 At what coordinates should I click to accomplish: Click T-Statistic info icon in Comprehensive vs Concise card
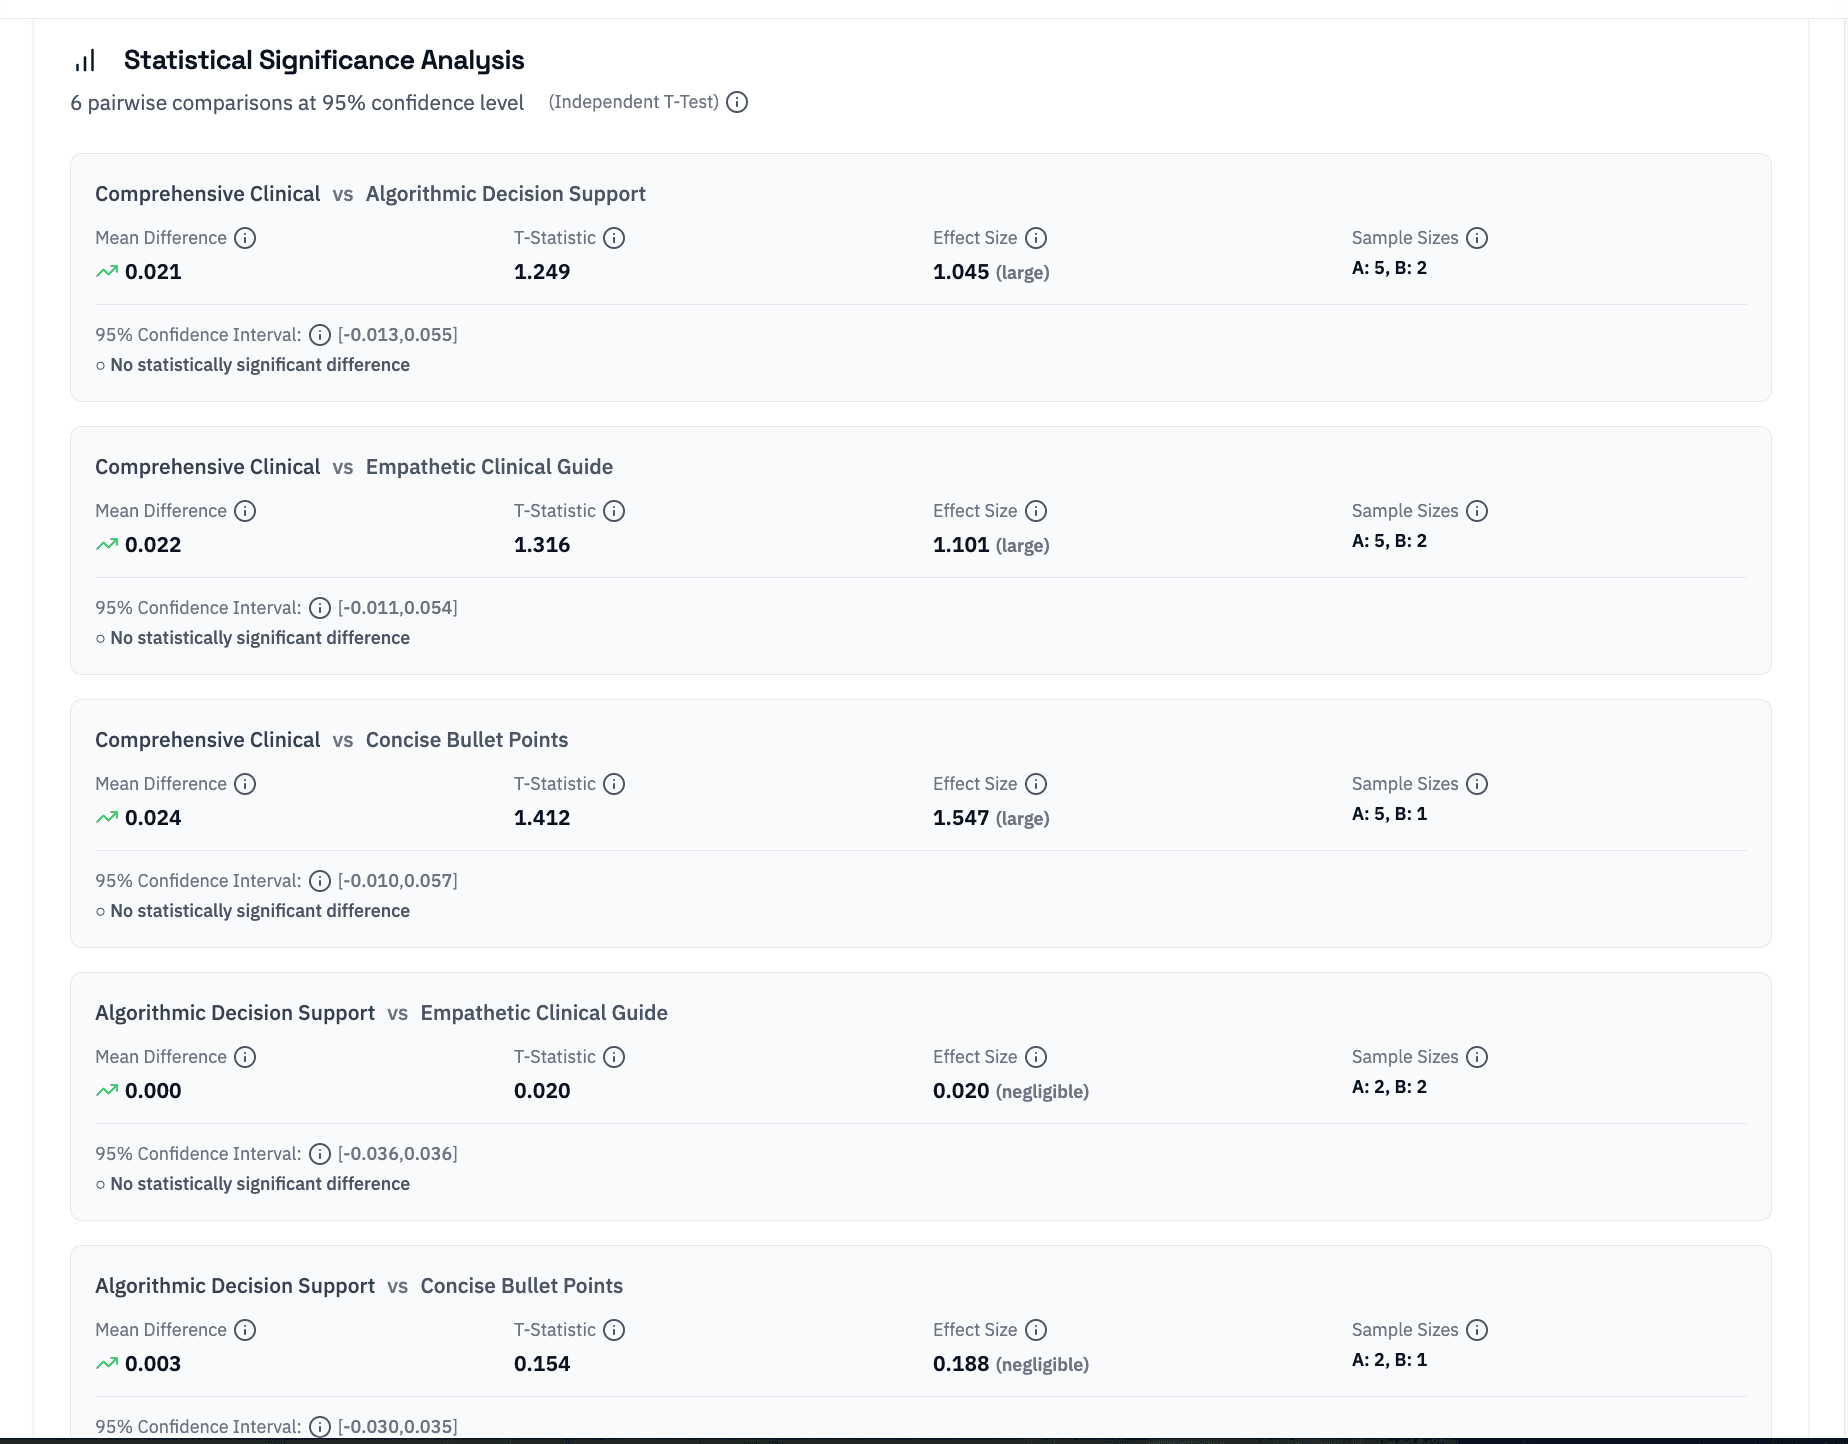(x=614, y=784)
